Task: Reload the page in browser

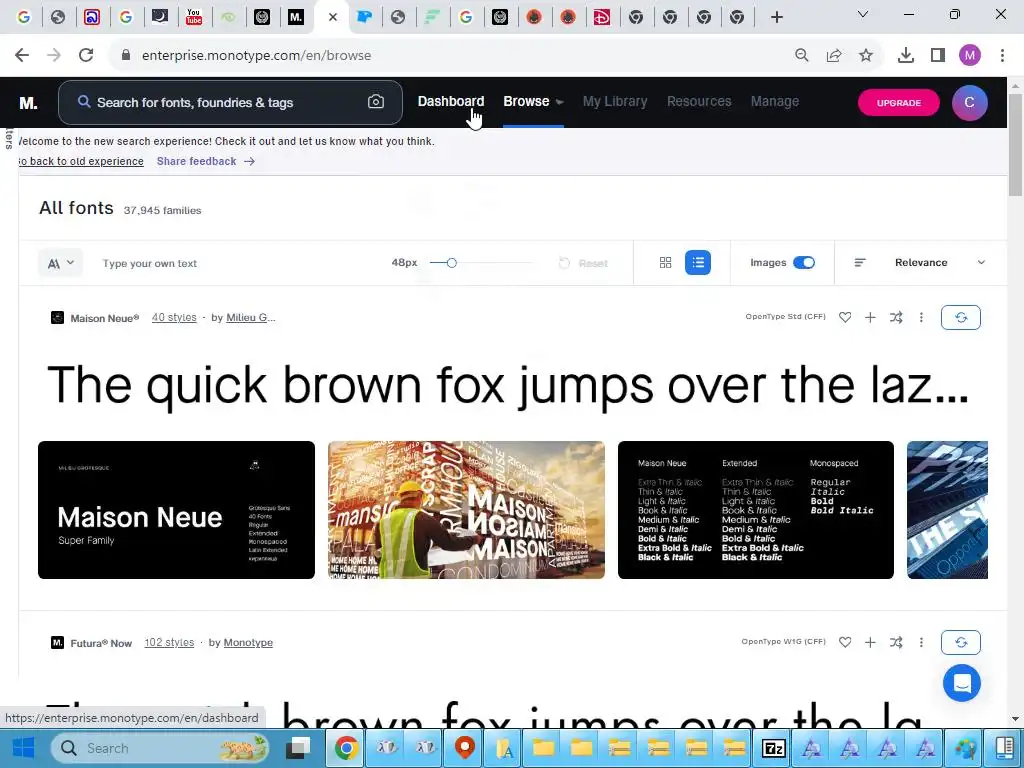Action: pos(86,56)
